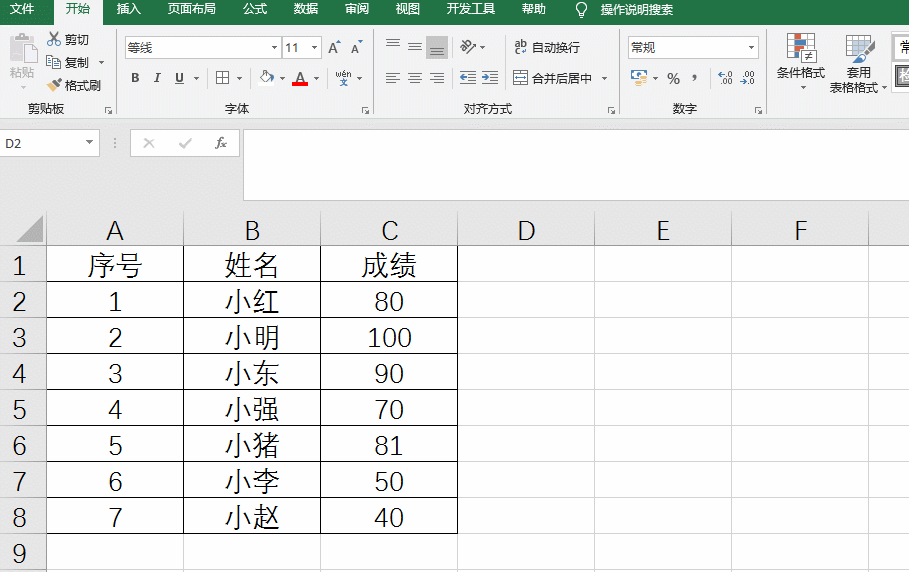Switch to the 数据 tab

pyautogui.click(x=306, y=9)
